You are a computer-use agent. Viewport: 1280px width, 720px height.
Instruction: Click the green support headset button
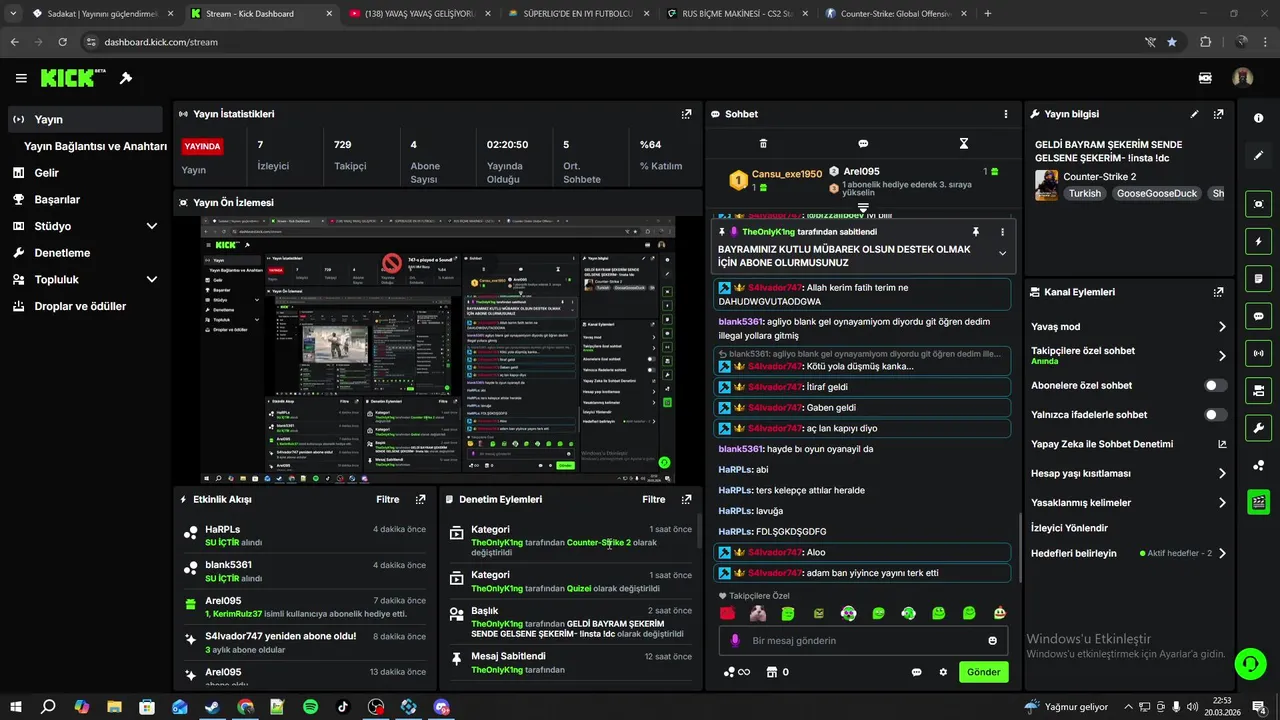tap(1249, 662)
